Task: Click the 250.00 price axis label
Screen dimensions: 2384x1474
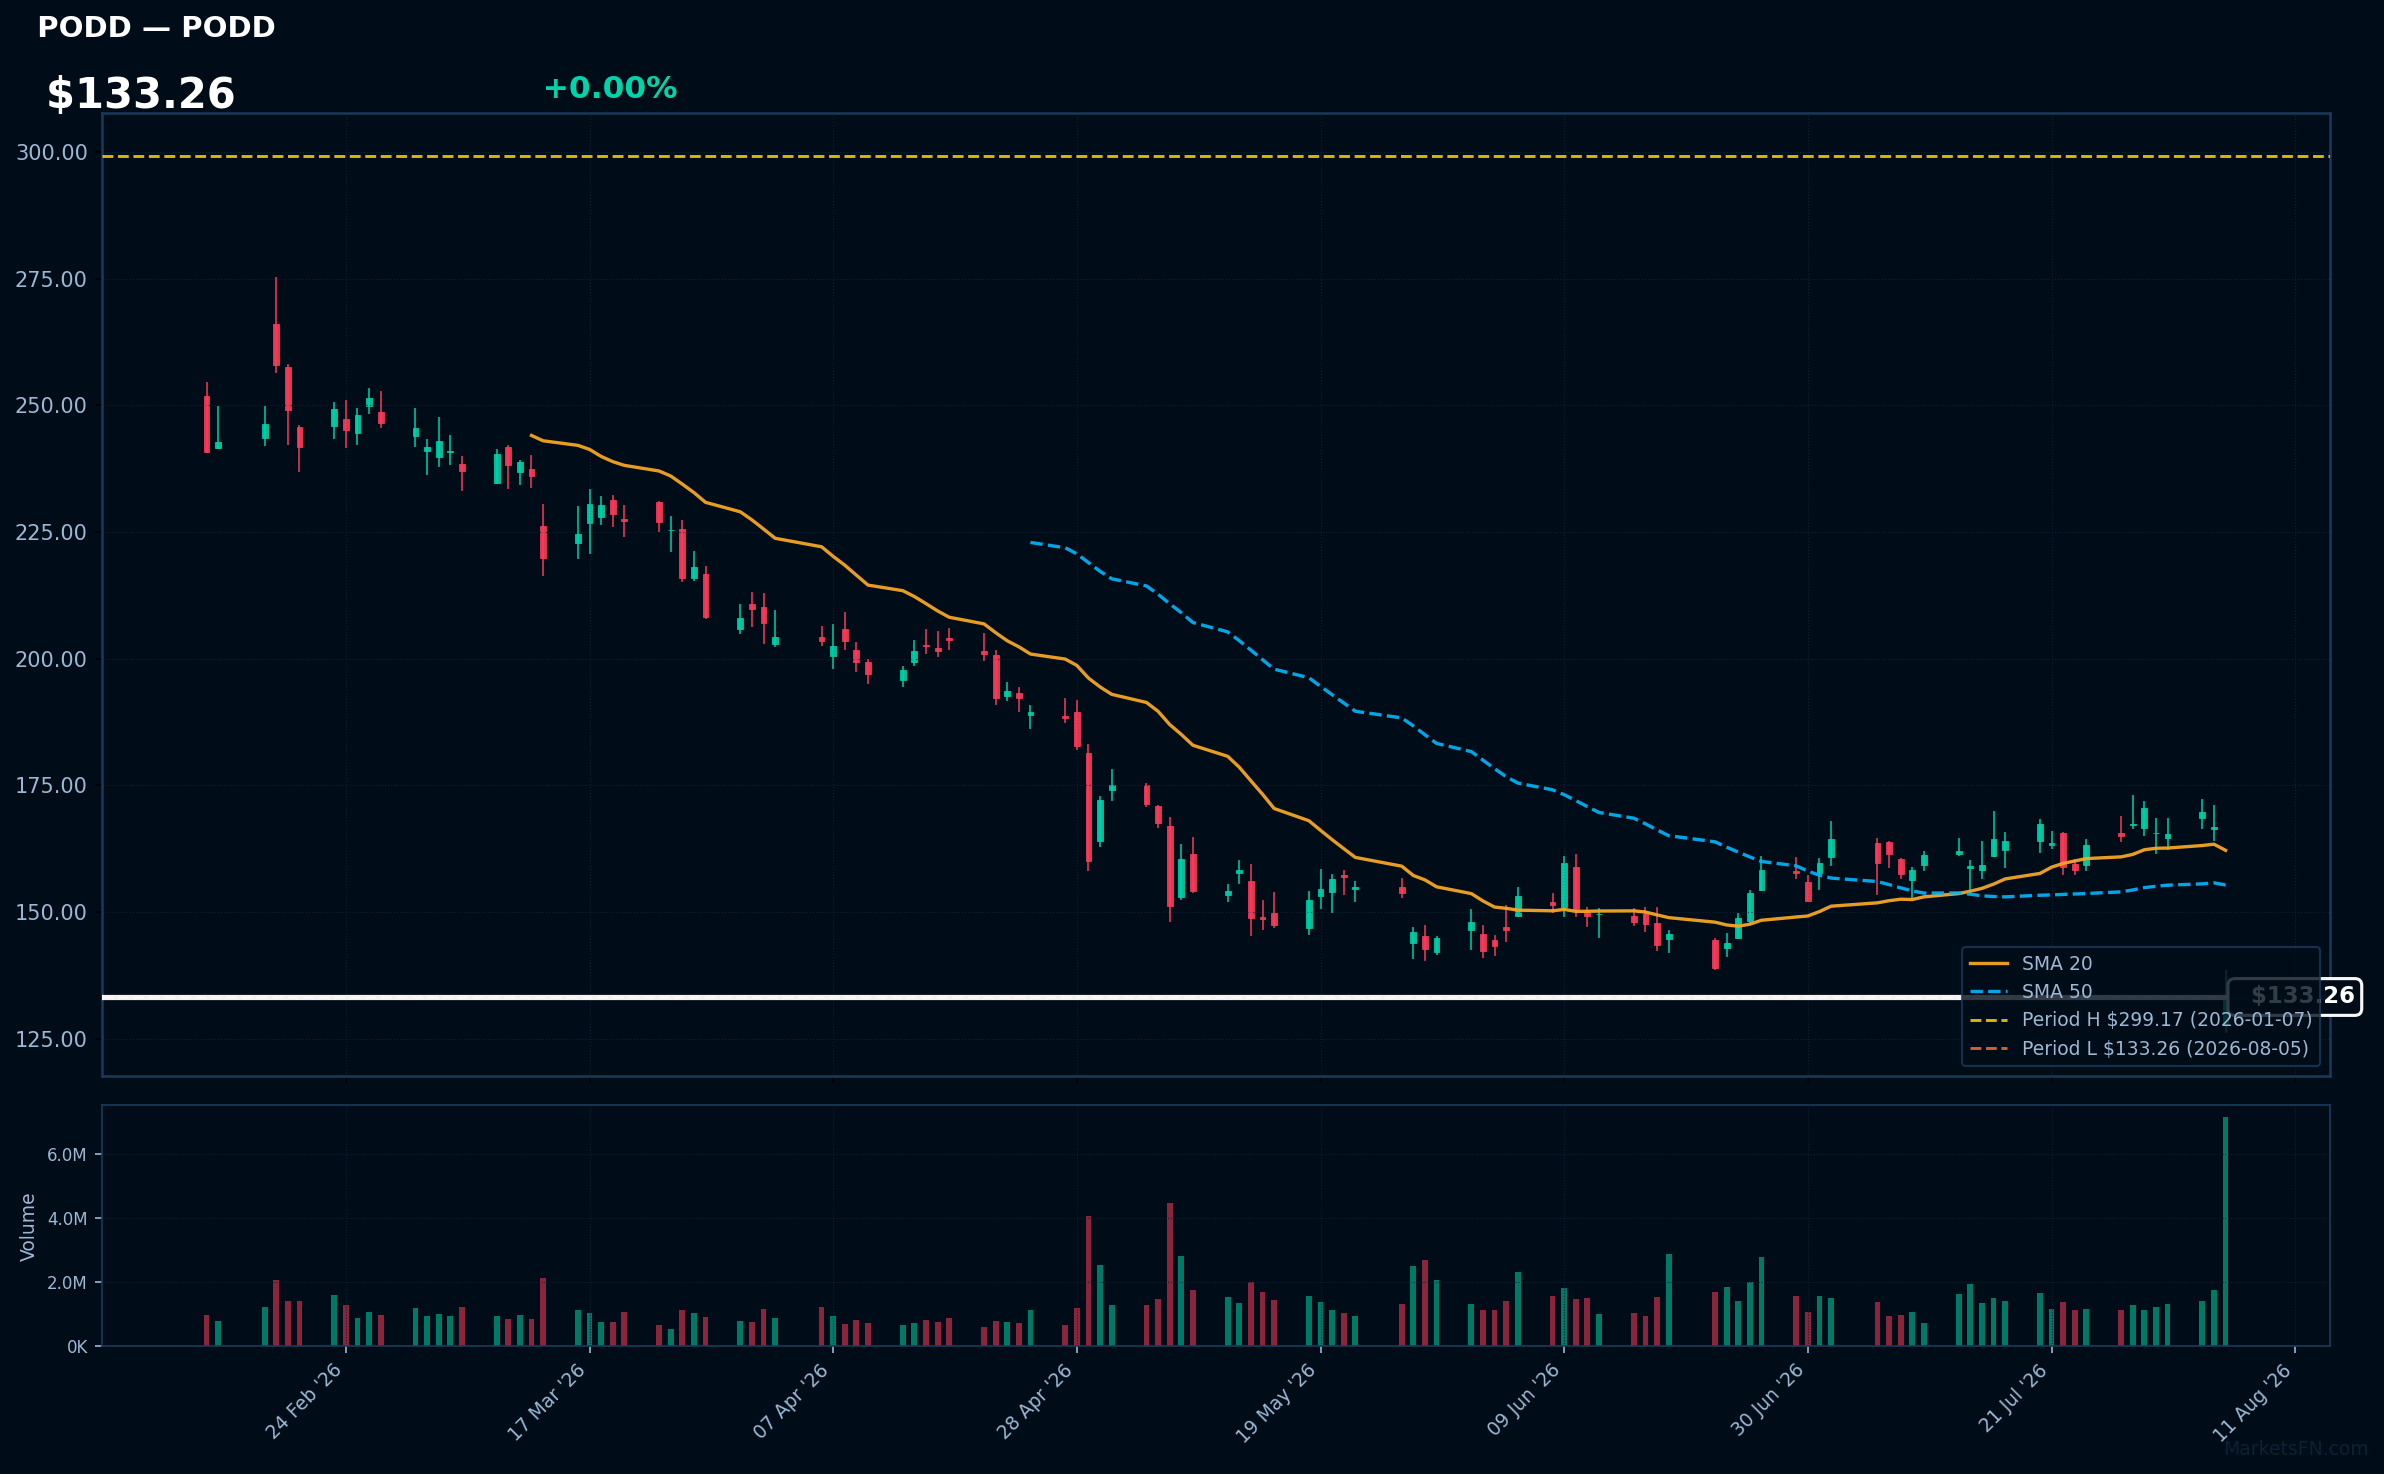Action: point(51,406)
